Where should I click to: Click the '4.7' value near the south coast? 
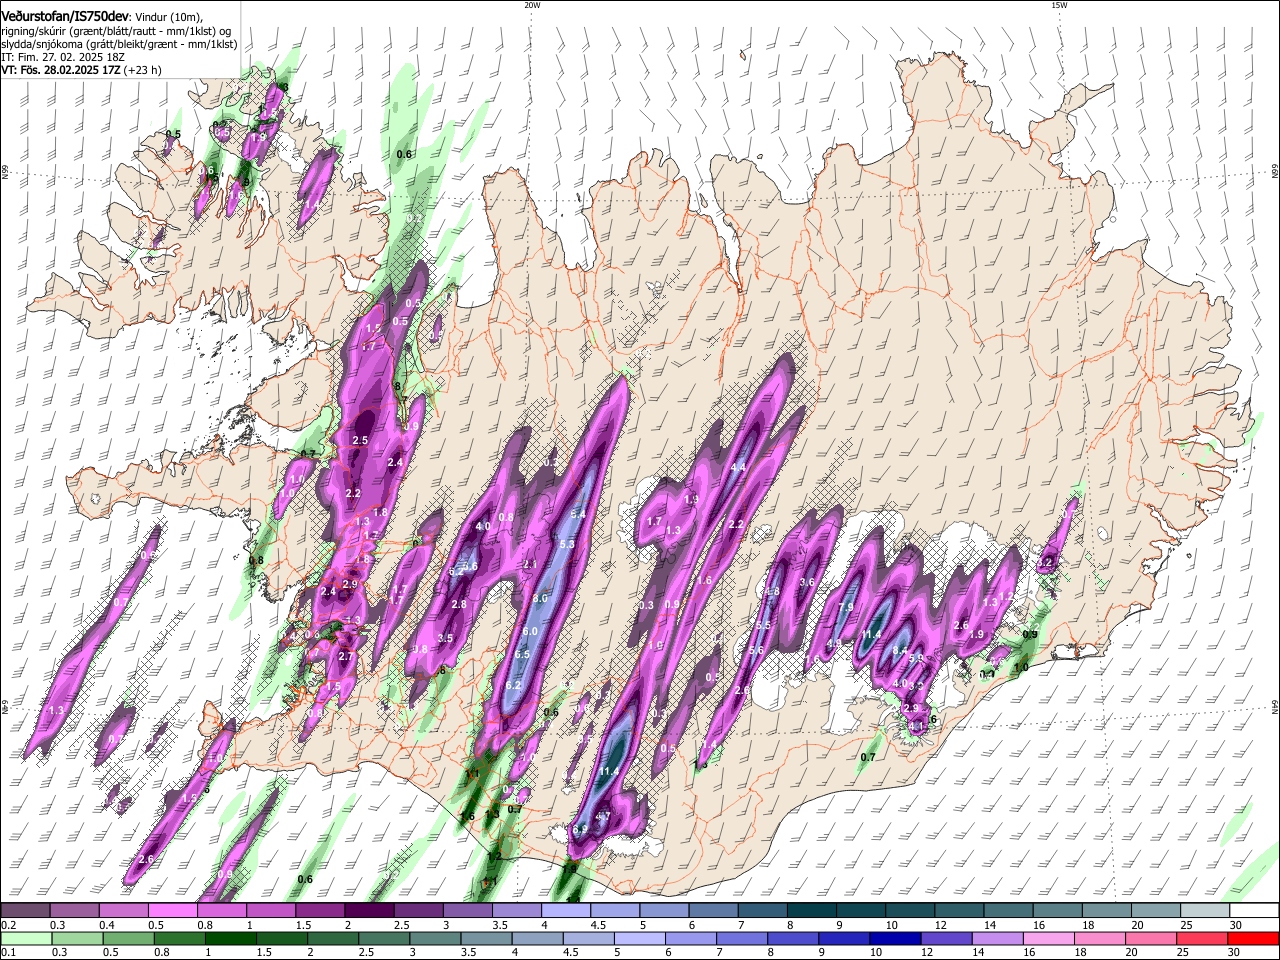[x=603, y=817]
